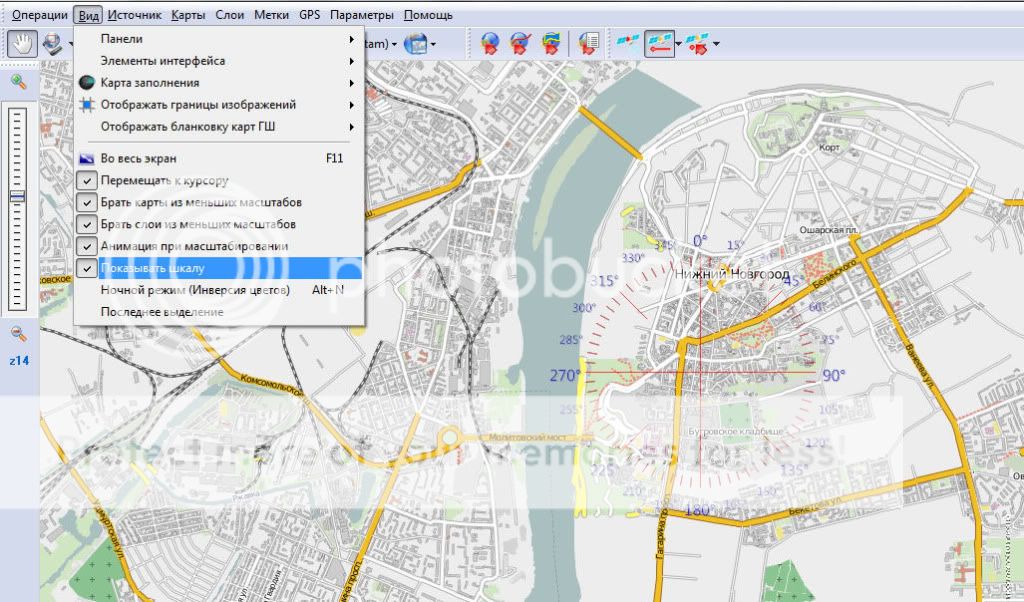
Task: Click the Комсомольская road label
Action: click(x=272, y=386)
